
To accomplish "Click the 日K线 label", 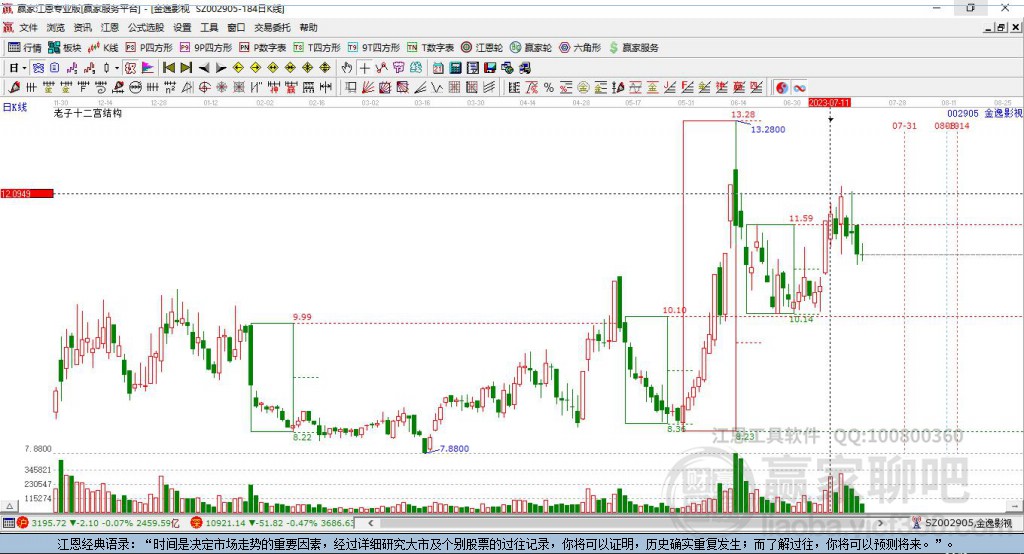I will pos(15,108).
